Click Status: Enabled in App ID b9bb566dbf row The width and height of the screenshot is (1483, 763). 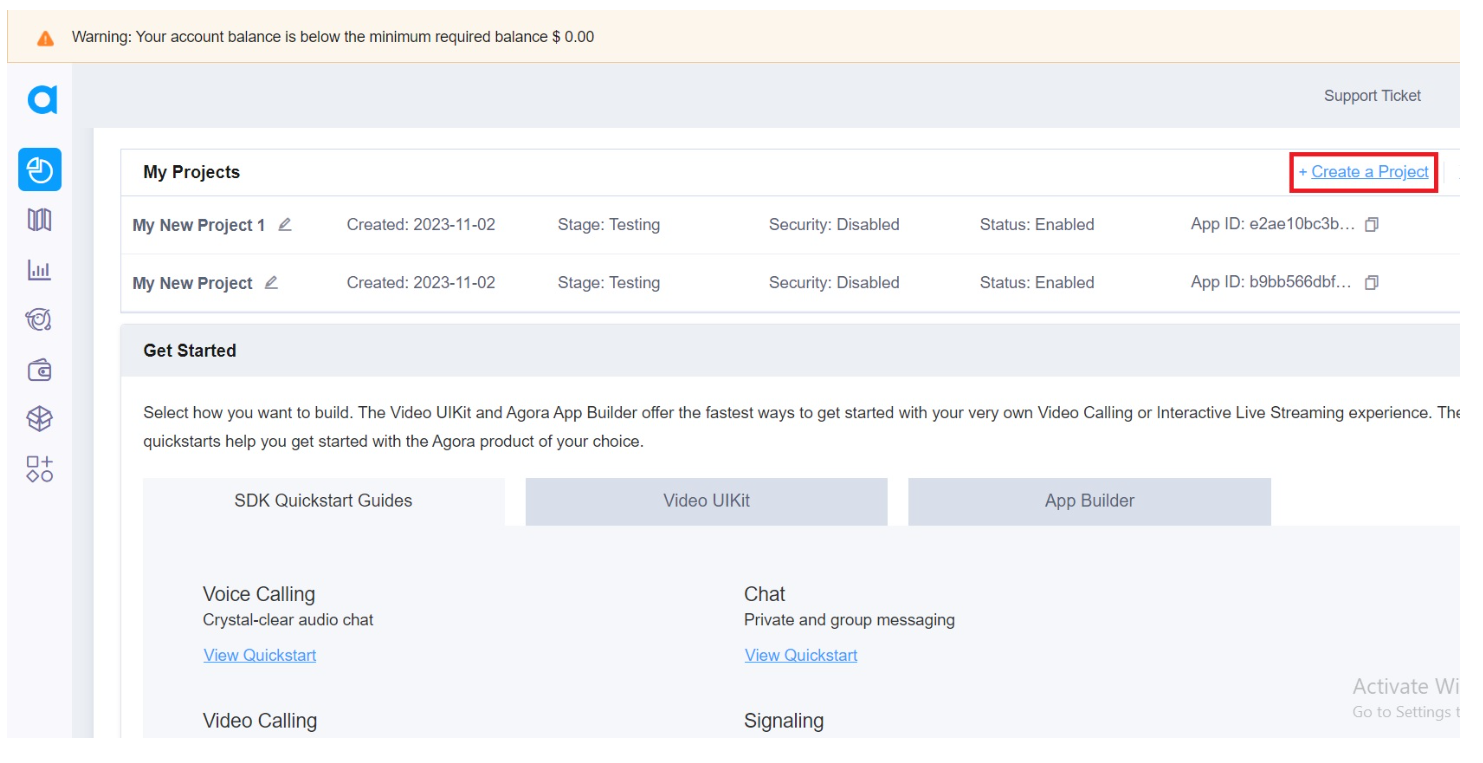1037,282
